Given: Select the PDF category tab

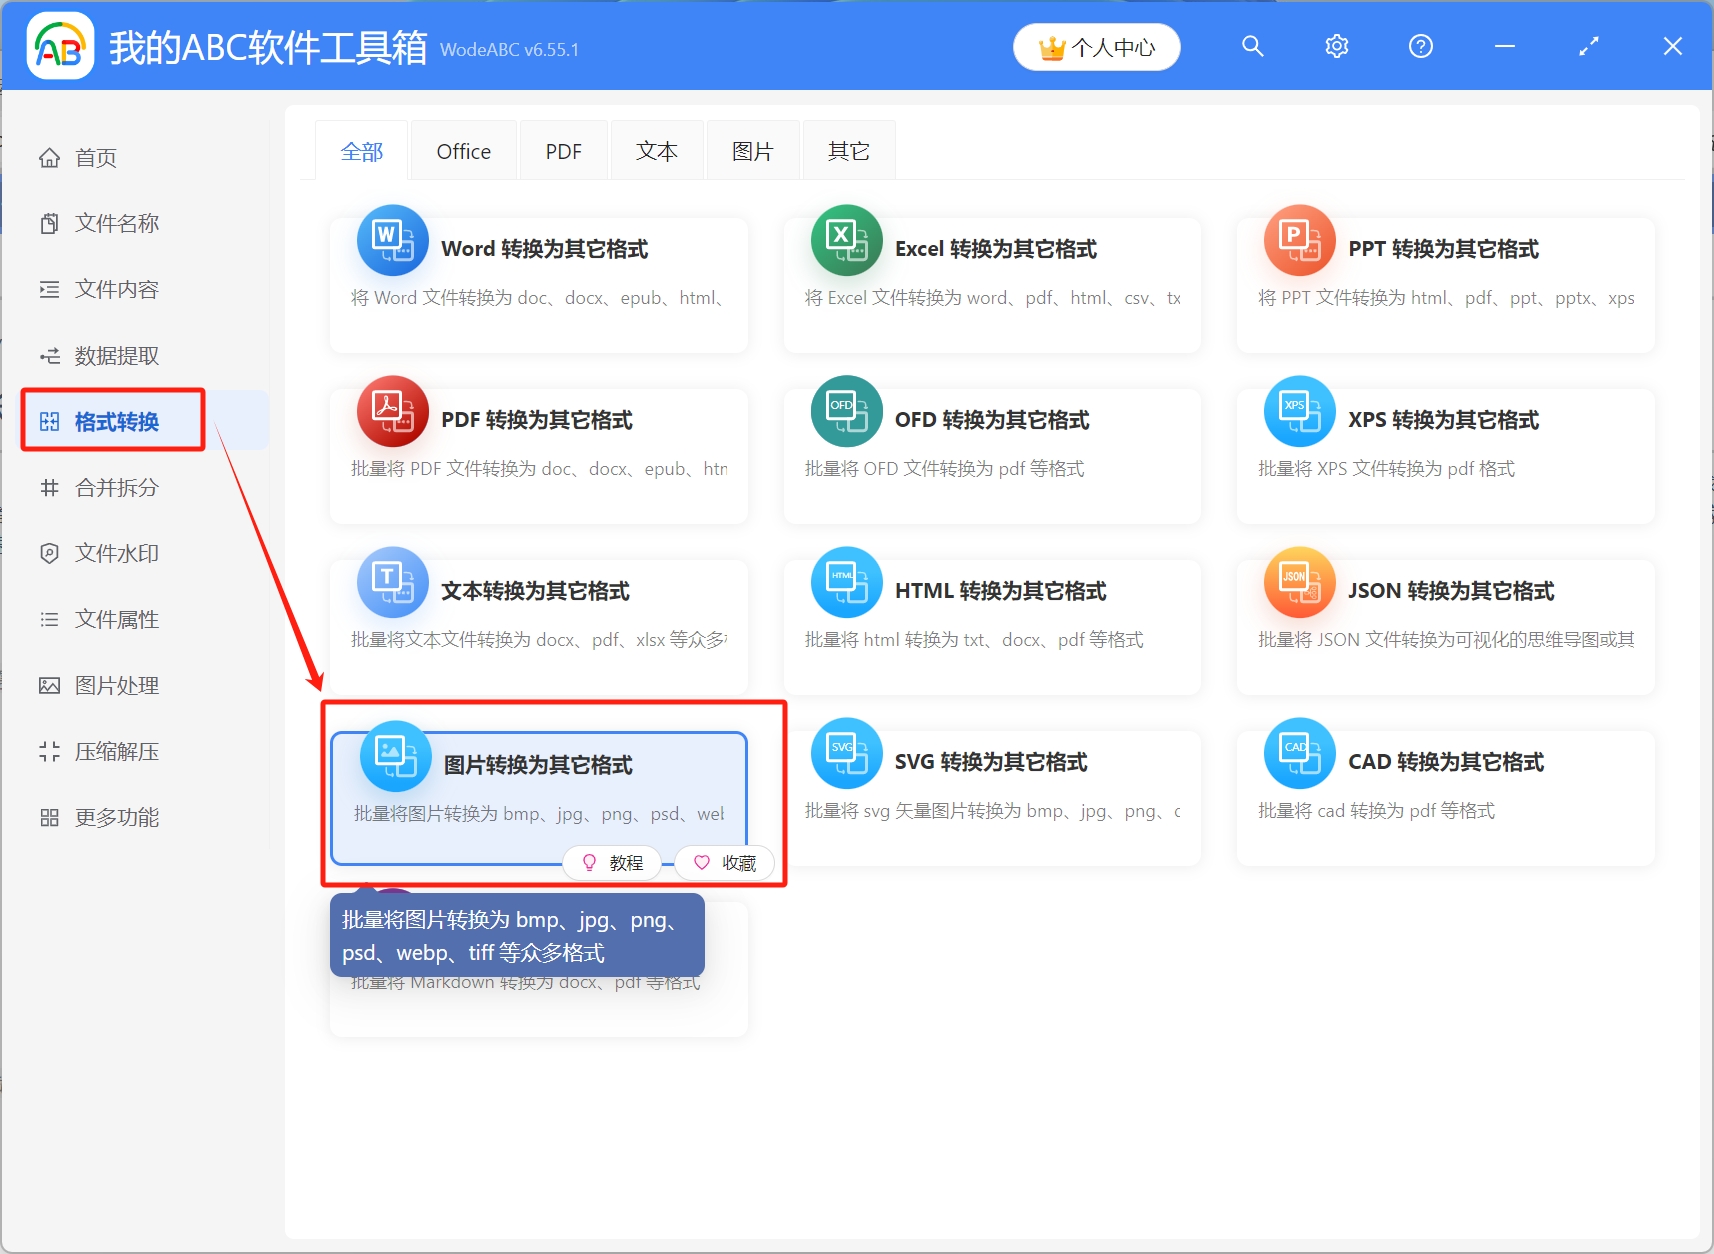Looking at the screenshot, I should [563, 152].
